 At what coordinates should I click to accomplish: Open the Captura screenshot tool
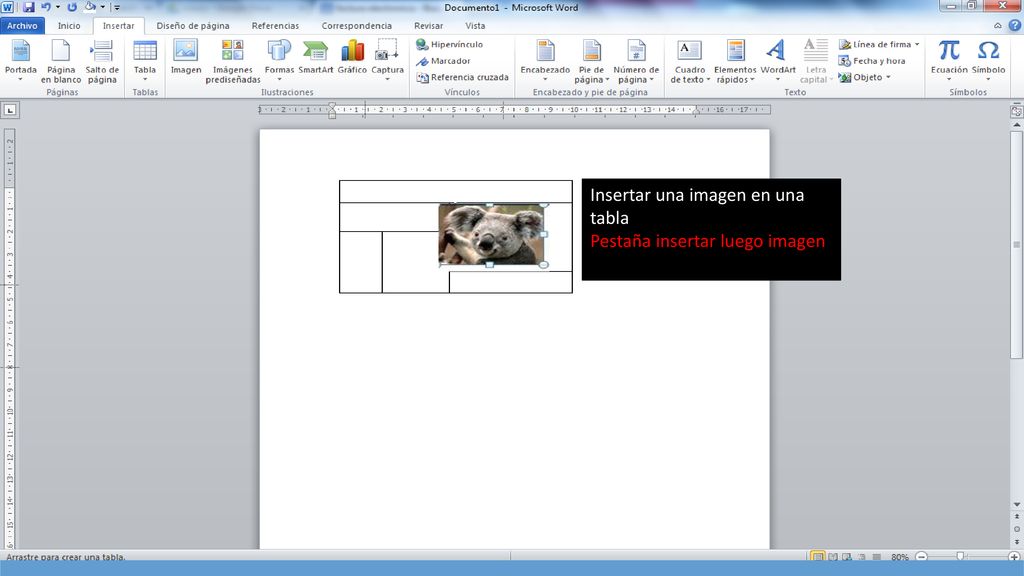click(x=387, y=61)
